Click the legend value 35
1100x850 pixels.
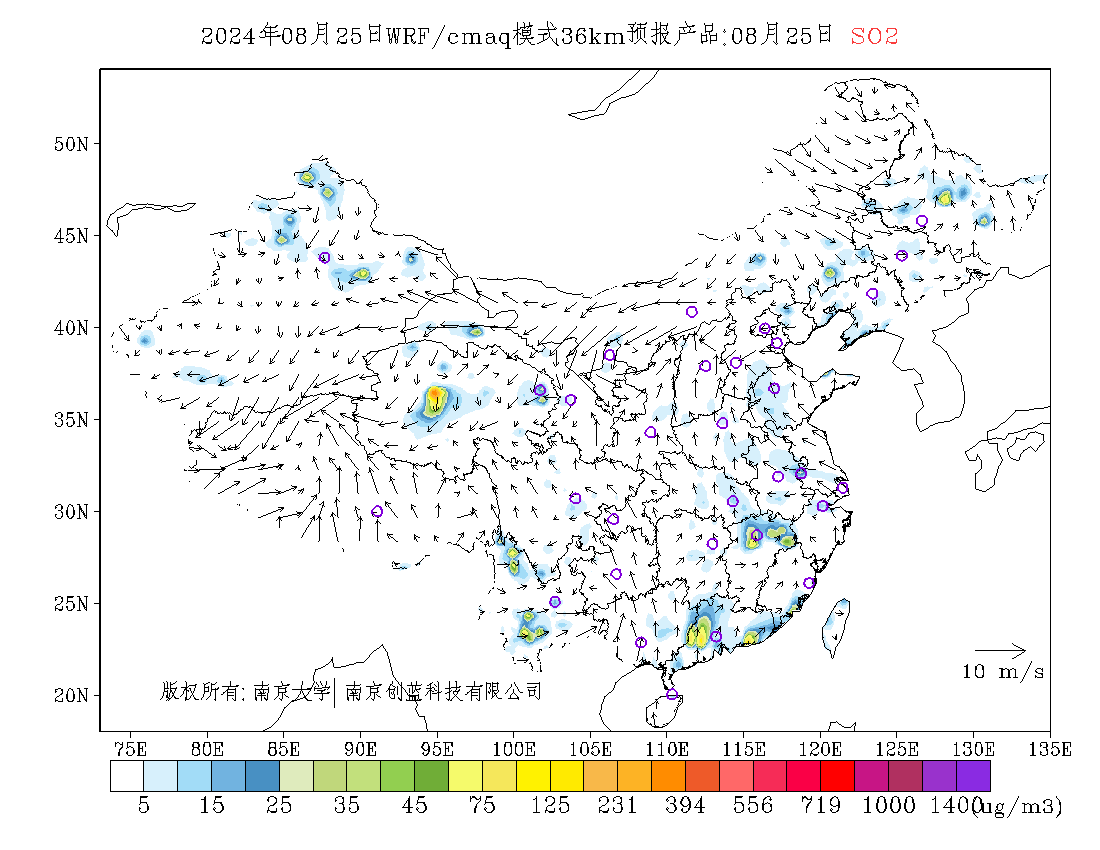[347, 805]
